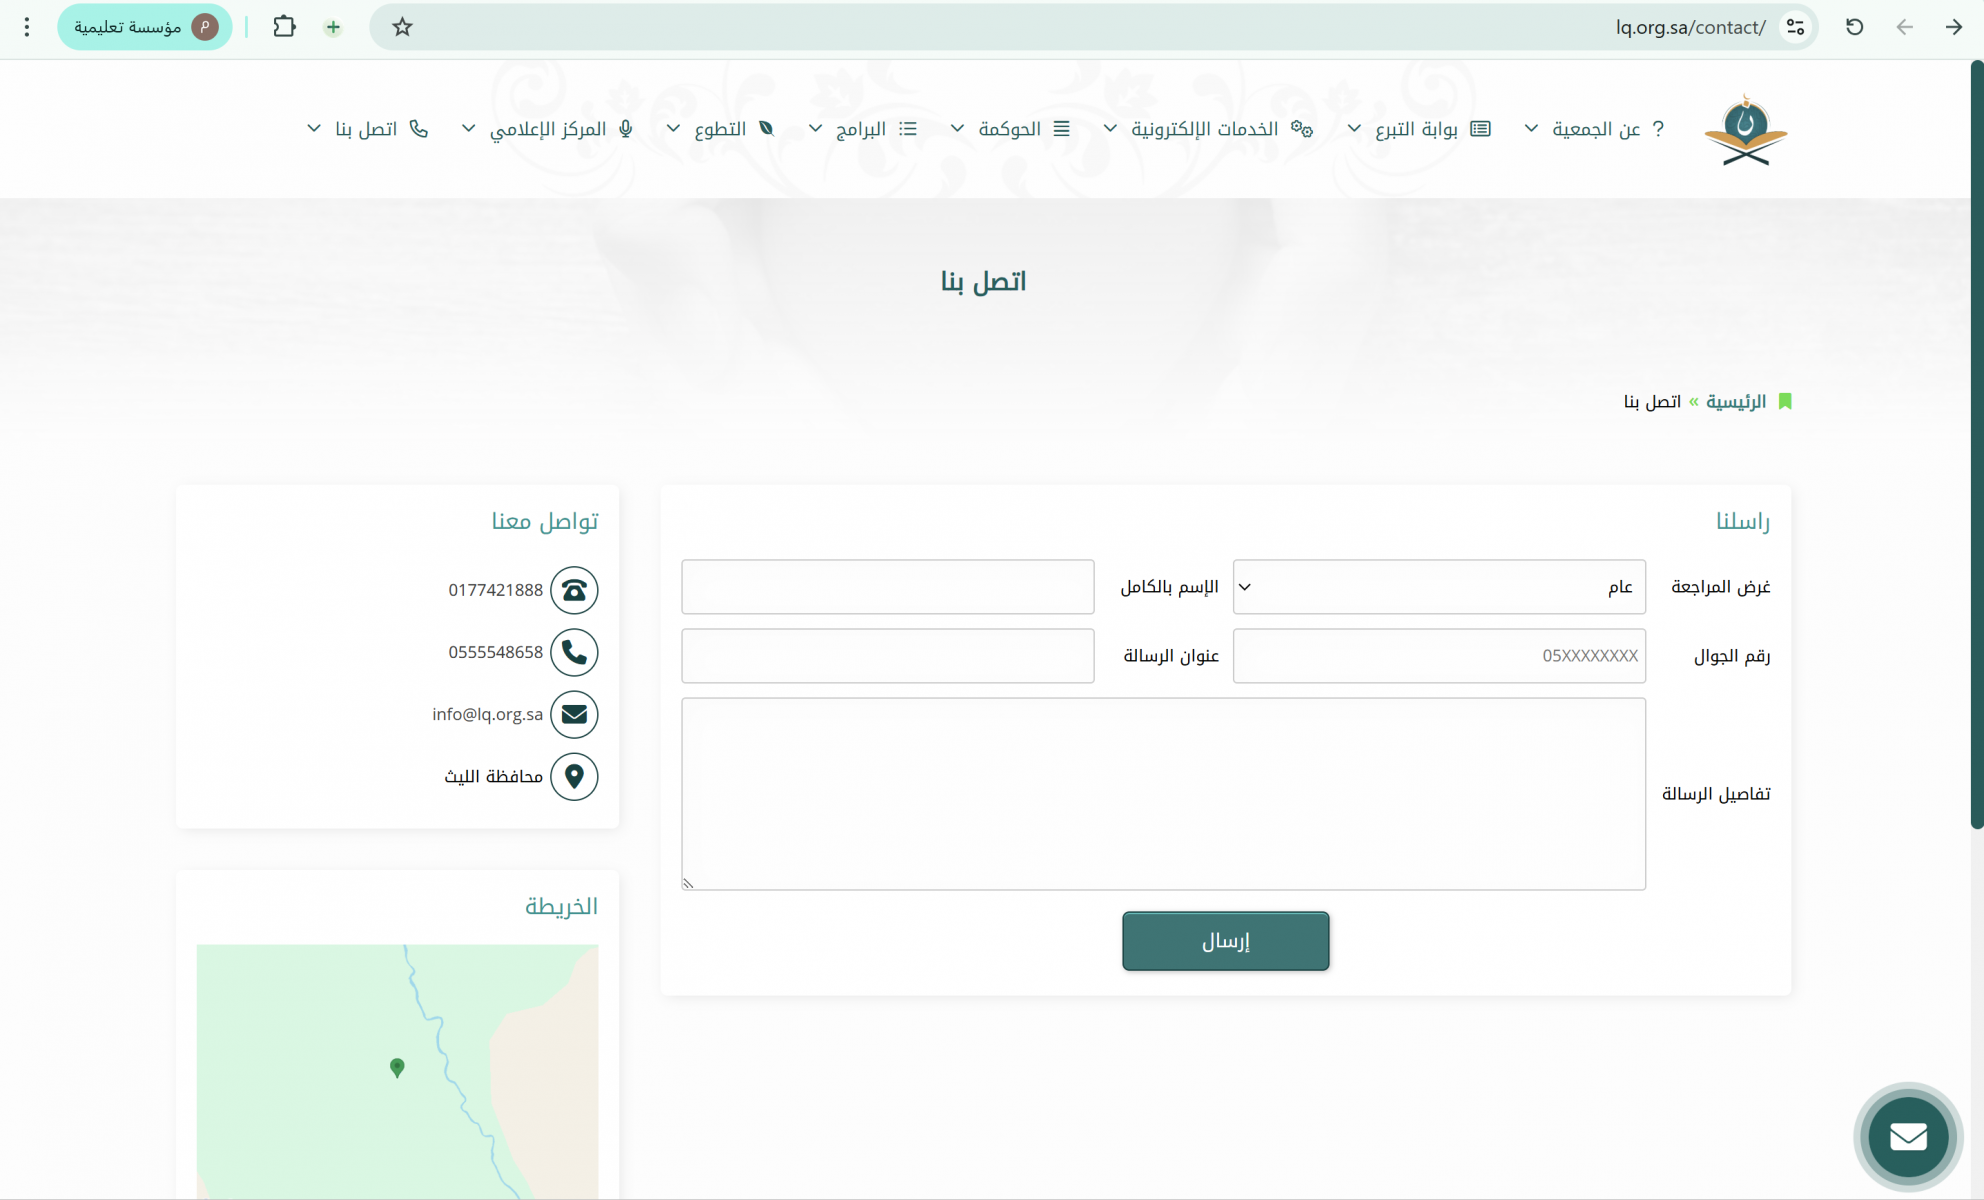
Task: Expand the الخدمات الإلكترونية menu
Action: (1204, 129)
